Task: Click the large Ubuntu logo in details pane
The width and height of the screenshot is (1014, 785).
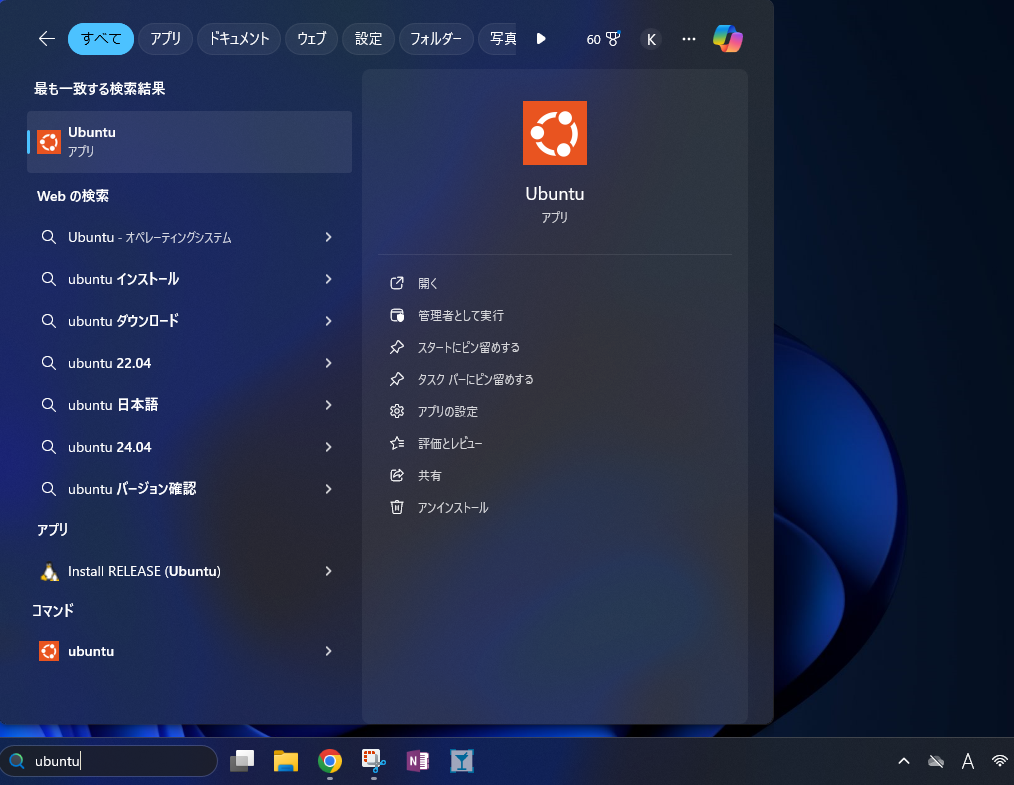Action: coord(555,133)
